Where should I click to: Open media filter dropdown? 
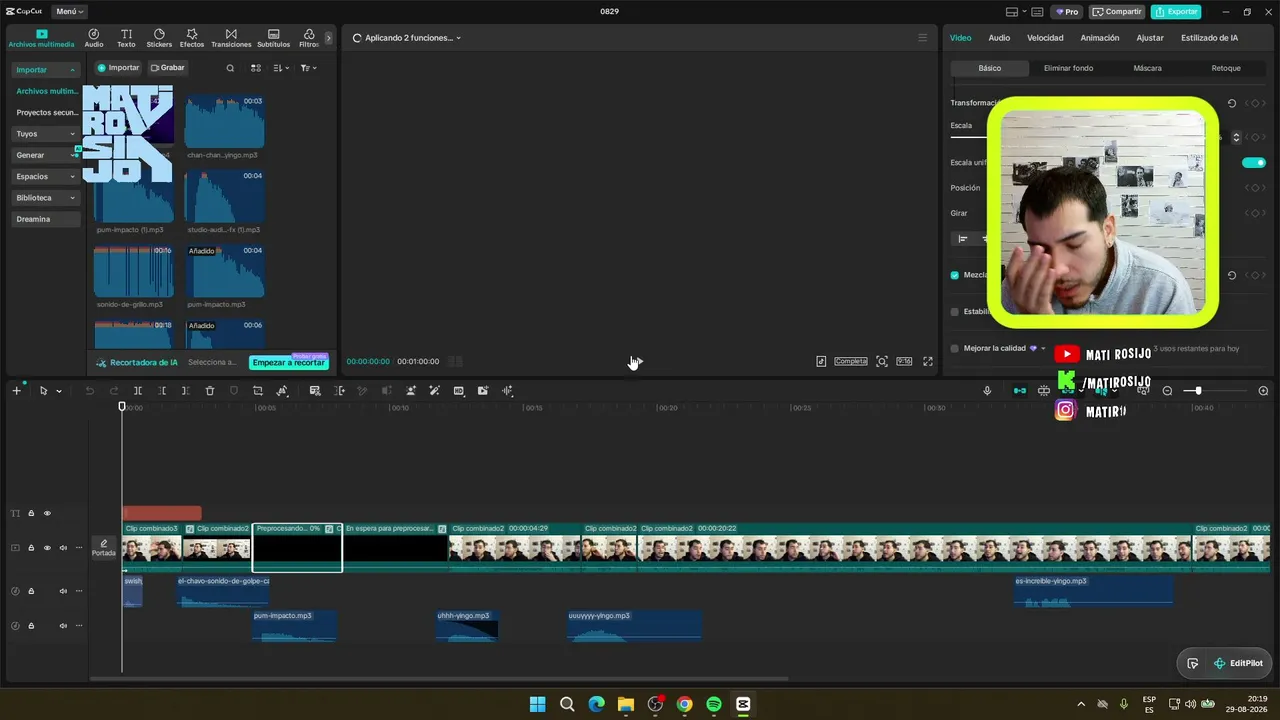[x=309, y=68]
